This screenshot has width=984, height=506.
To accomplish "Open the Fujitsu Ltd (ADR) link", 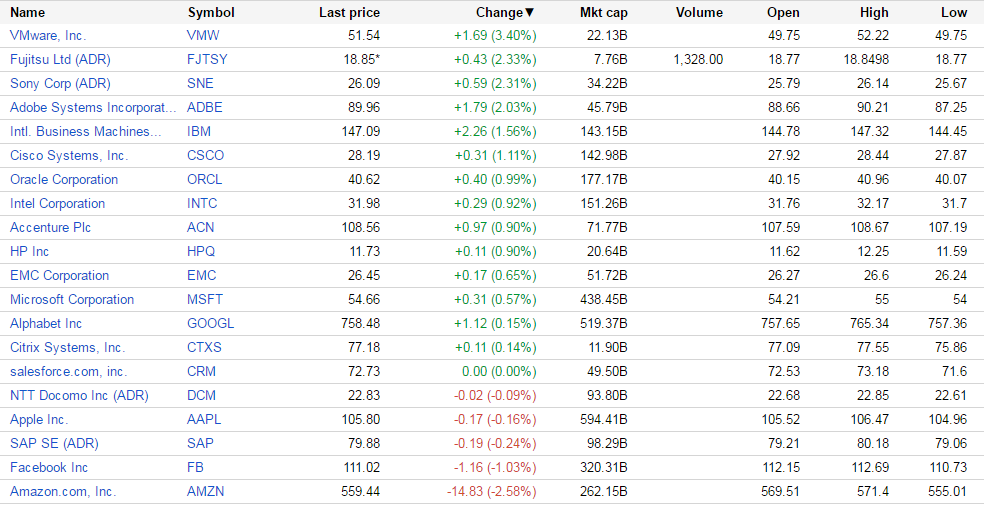I will click(x=60, y=59).
